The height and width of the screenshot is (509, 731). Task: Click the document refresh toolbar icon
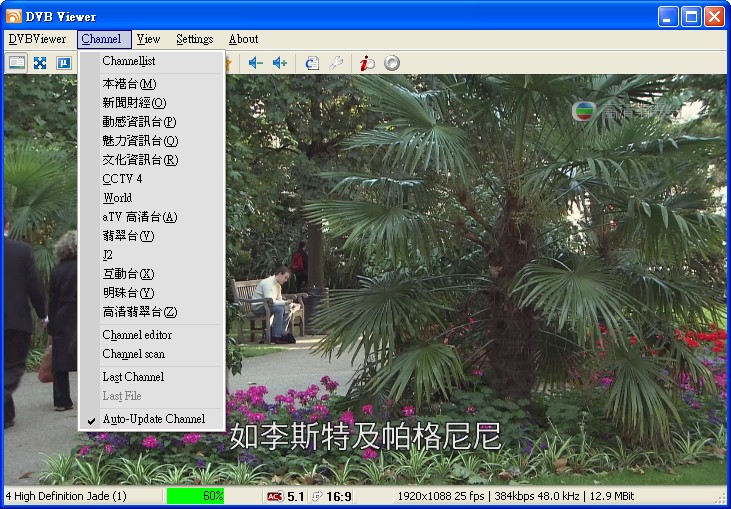(x=312, y=63)
